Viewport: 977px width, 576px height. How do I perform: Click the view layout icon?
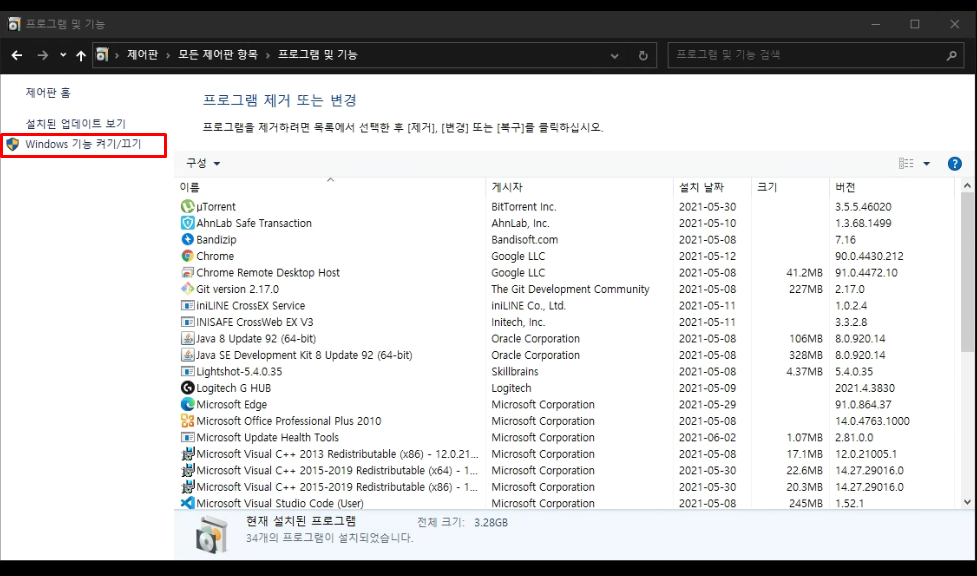(906, 163)
